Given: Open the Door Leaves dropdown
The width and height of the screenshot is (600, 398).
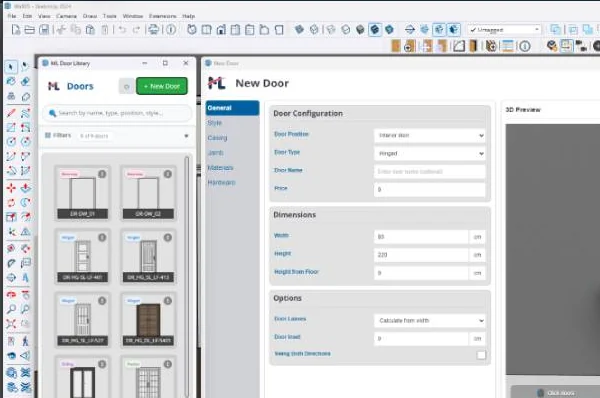Looking at the screenshot, I should tap(430, 320).
